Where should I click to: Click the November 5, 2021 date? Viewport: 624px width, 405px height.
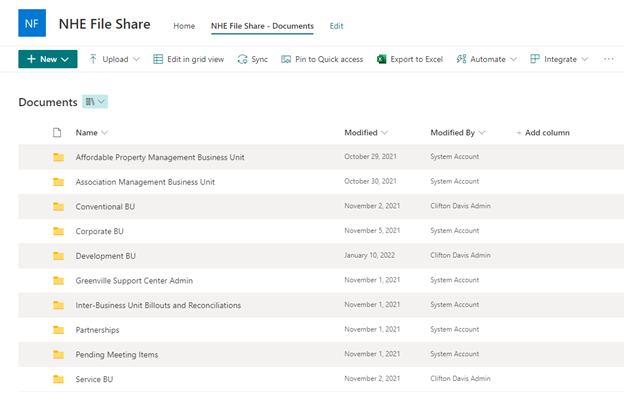(x=372, y=230)
